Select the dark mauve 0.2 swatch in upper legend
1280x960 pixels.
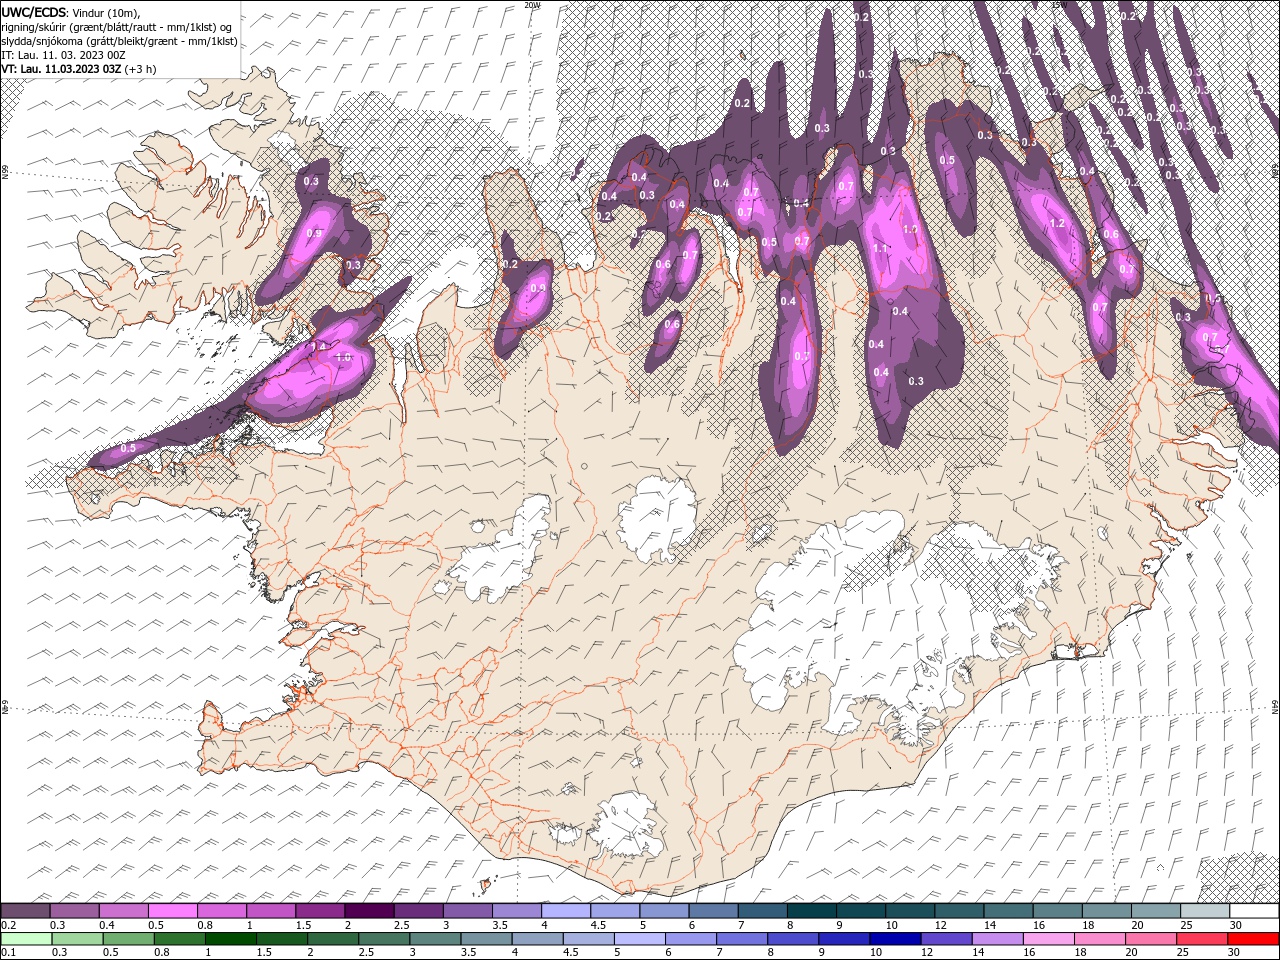click(x=25, y=911)
